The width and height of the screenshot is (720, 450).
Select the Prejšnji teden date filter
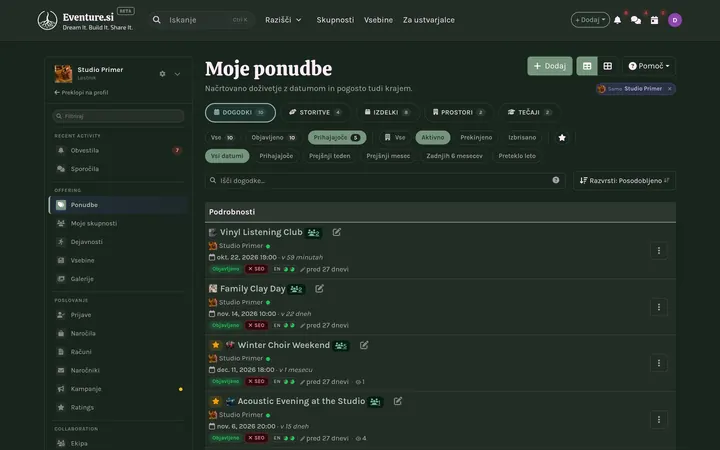(329, 156)
